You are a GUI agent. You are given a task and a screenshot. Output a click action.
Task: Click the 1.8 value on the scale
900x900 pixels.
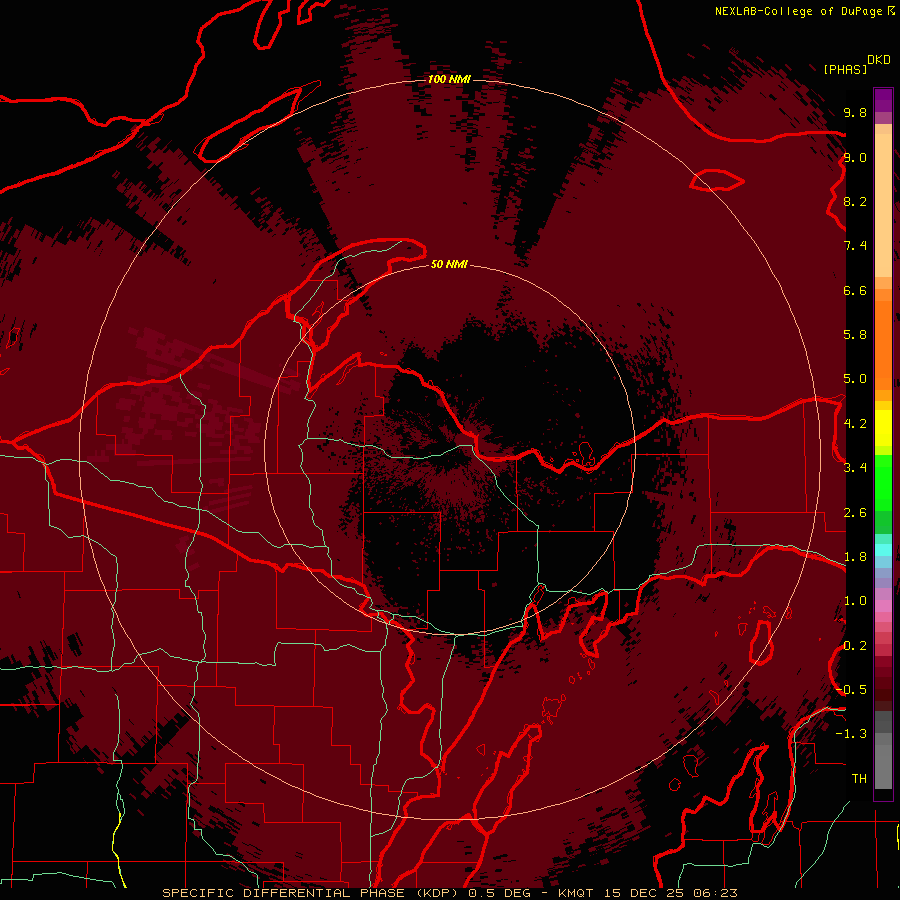pyautogui.click(x=855, y=557)
